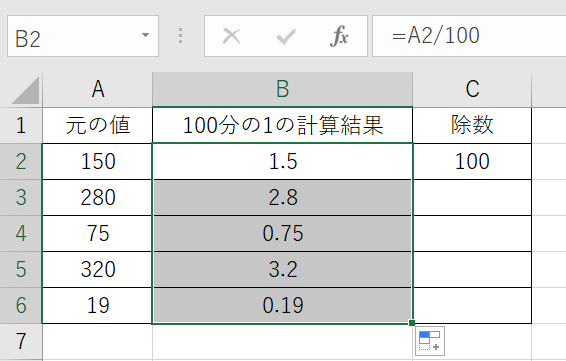Image resolution: width=566 pixels, height=361 pixels.
Task: Select row 7 header
Action: [21, 342]
